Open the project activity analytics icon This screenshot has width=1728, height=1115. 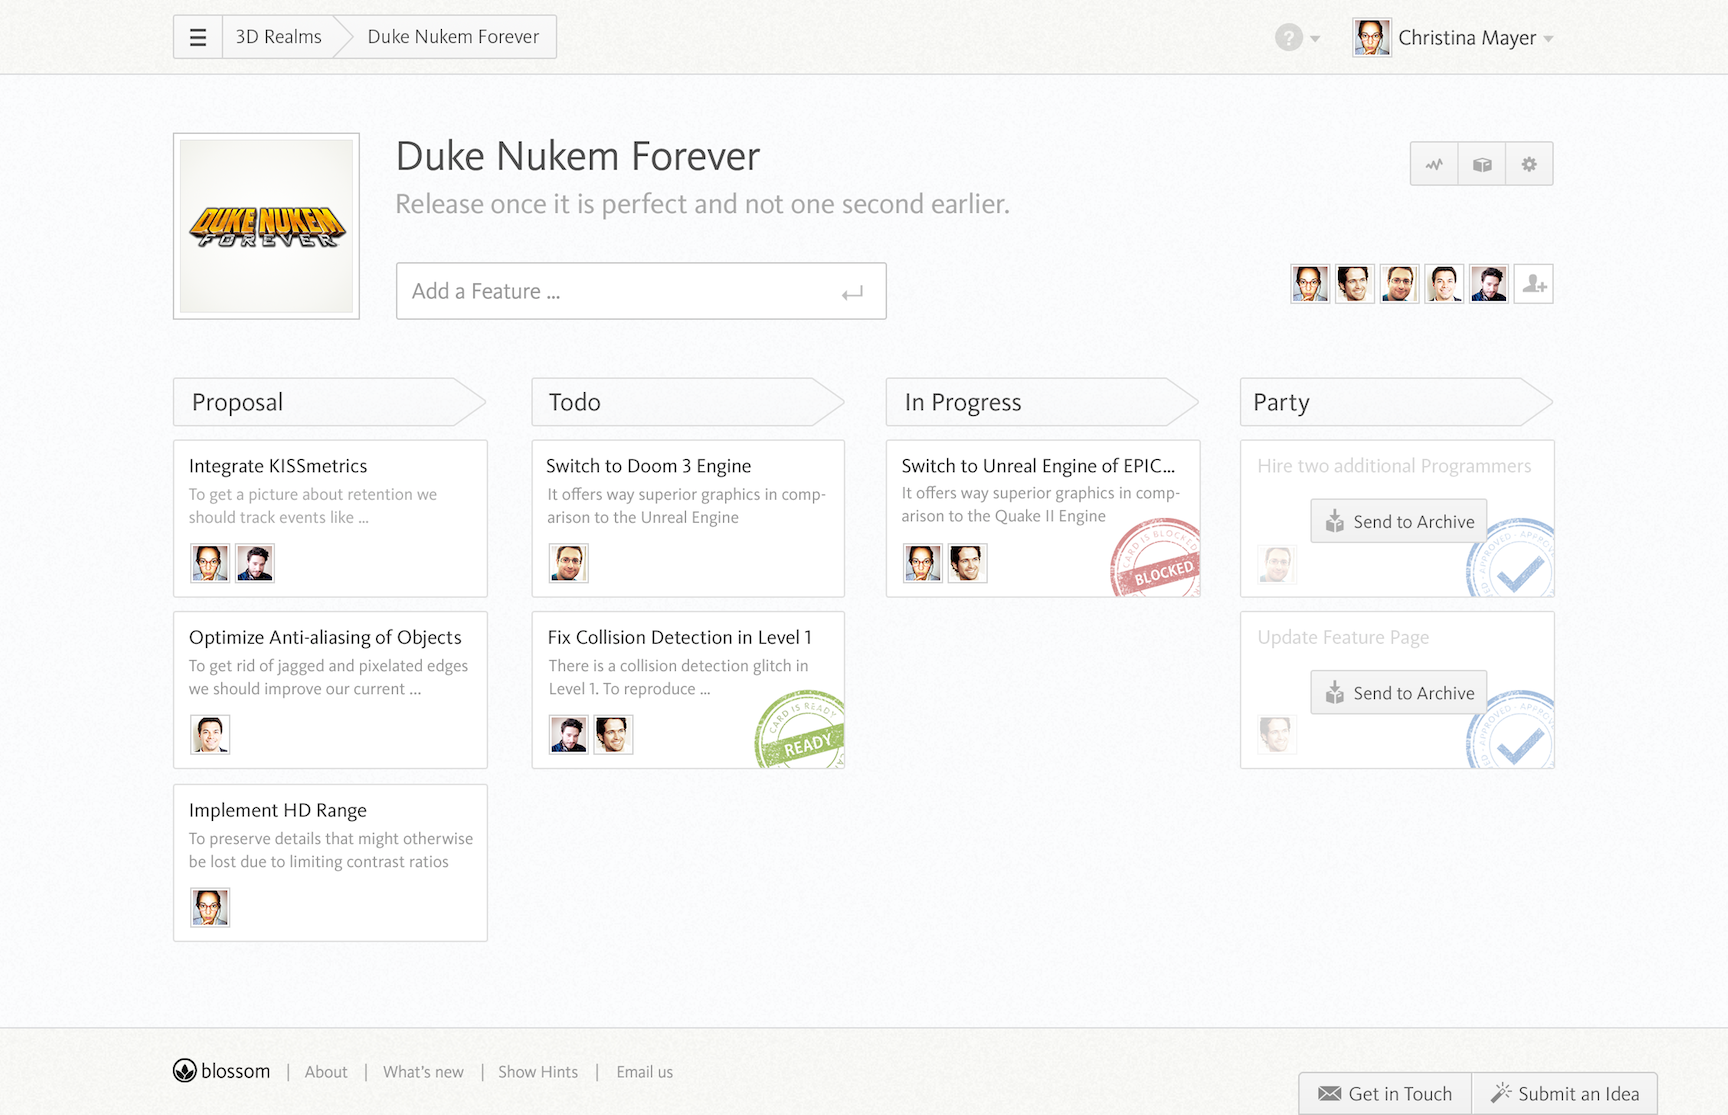click(1434, 164)
